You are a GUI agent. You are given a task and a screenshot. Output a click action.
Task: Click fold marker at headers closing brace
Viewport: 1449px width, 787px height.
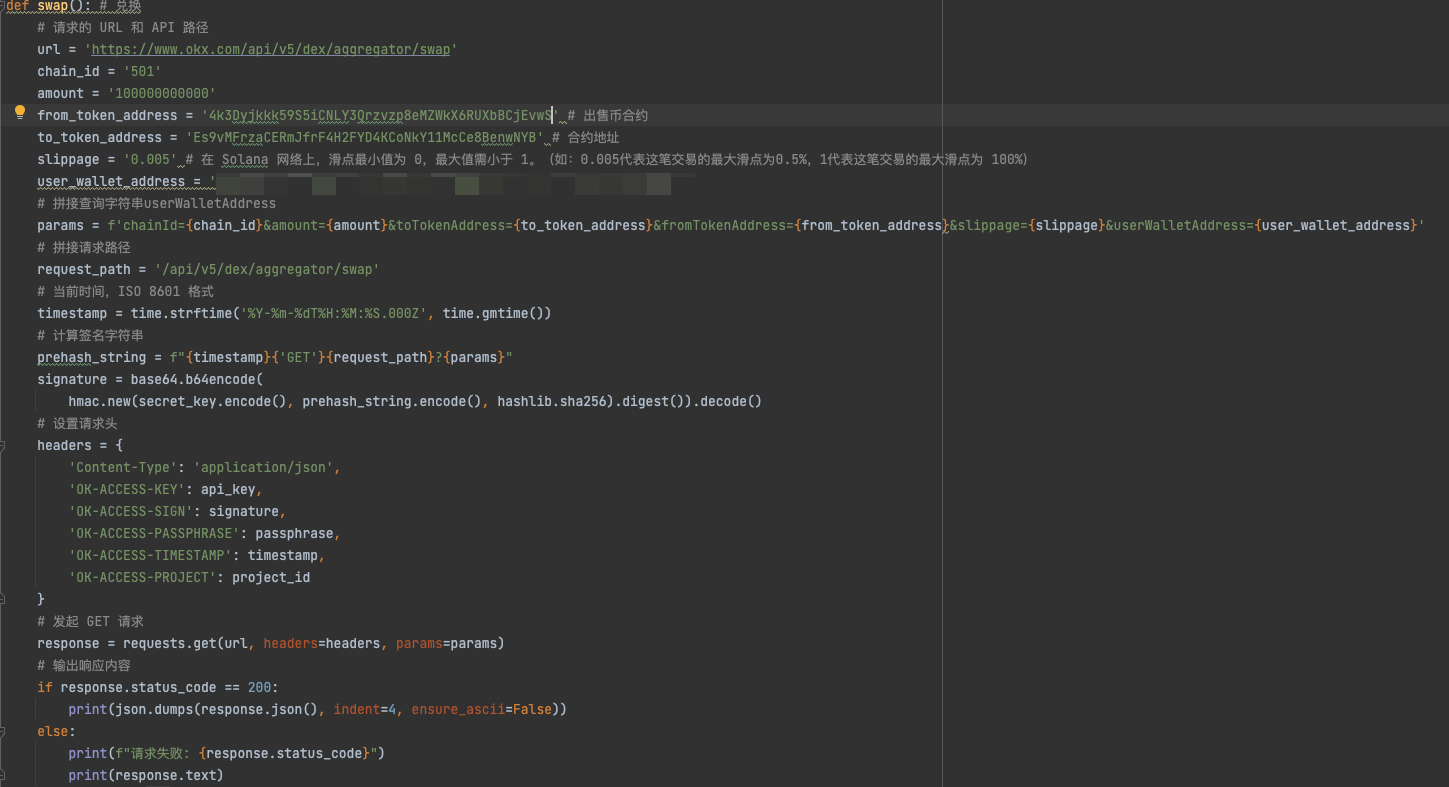click(3, 599)
